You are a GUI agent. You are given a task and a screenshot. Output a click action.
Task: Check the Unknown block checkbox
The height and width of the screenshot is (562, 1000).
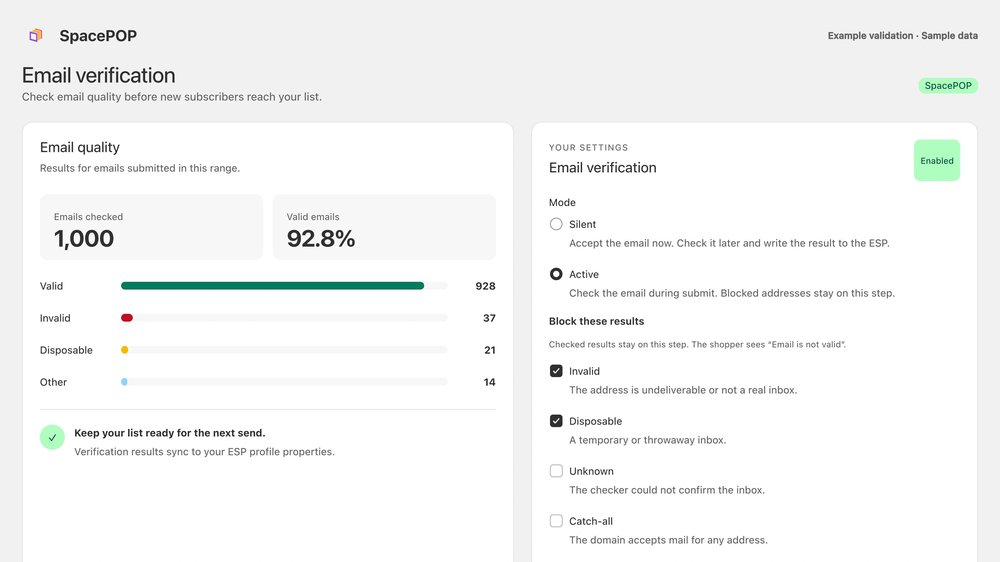556,471
